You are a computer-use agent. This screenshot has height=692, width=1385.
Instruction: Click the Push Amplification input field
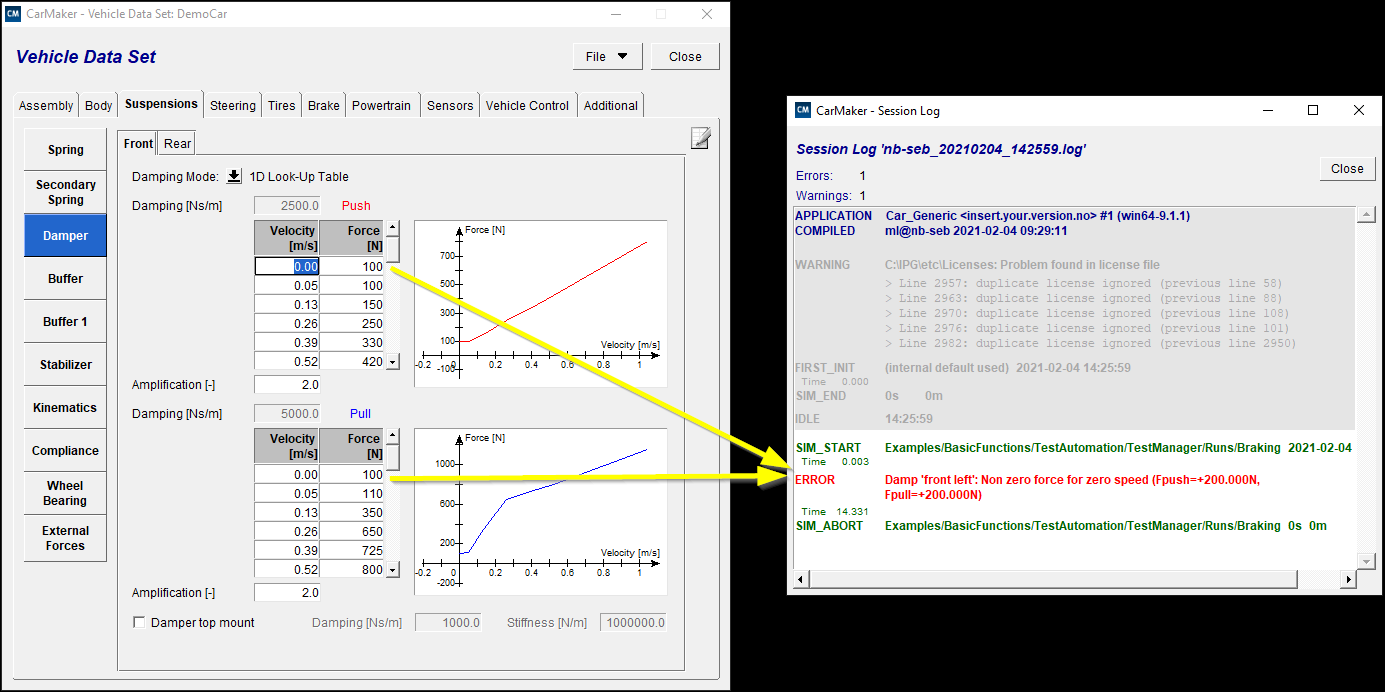pos(287,385)
